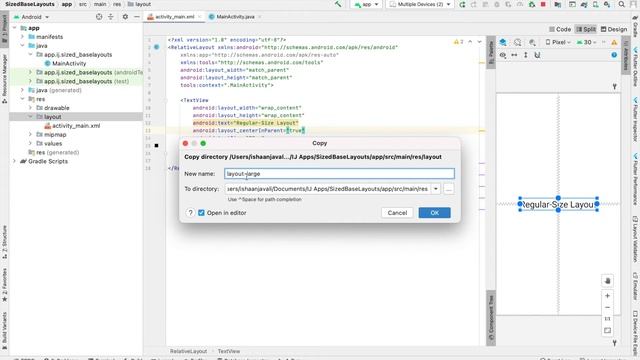The image size is (640, 360).
Task: Zoom in with the plus button
Action: tap(607, 296)
